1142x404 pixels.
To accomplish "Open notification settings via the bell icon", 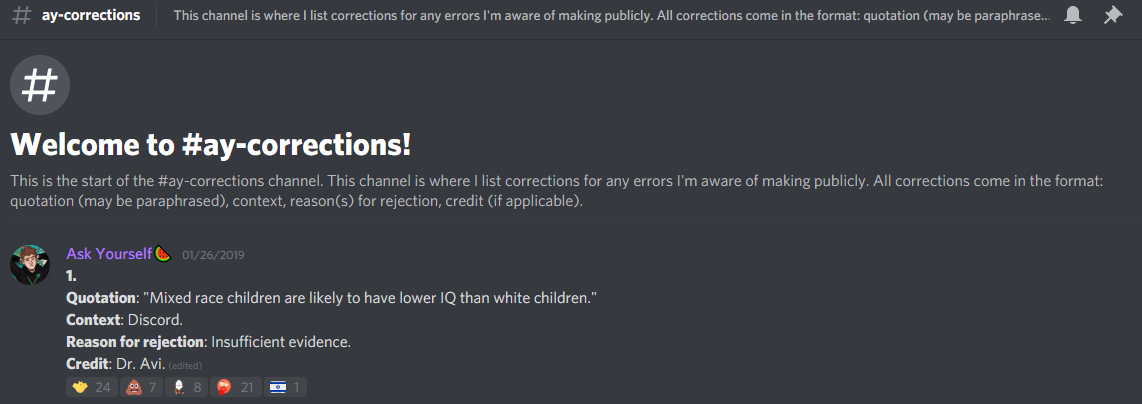I will (1072, 15).
